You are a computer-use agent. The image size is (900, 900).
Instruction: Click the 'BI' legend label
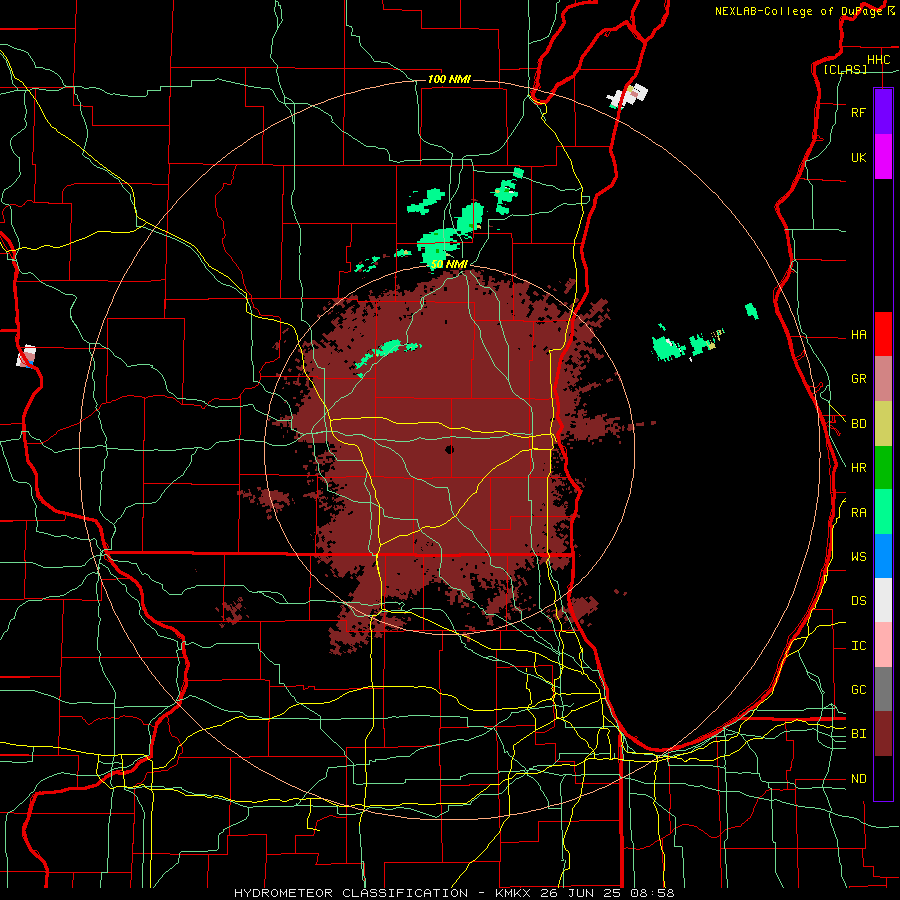[858, 734]
